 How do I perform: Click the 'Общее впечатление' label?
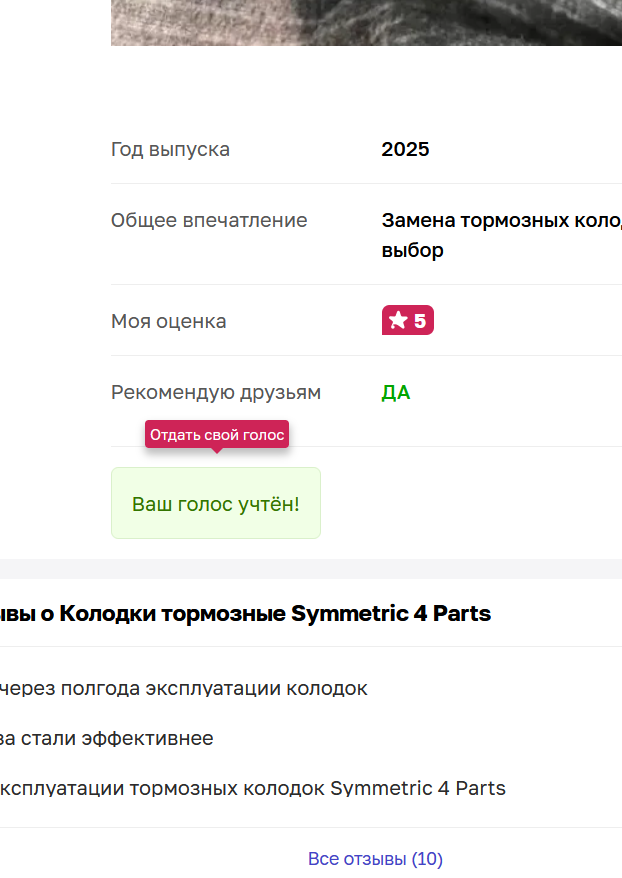[209, 220]
